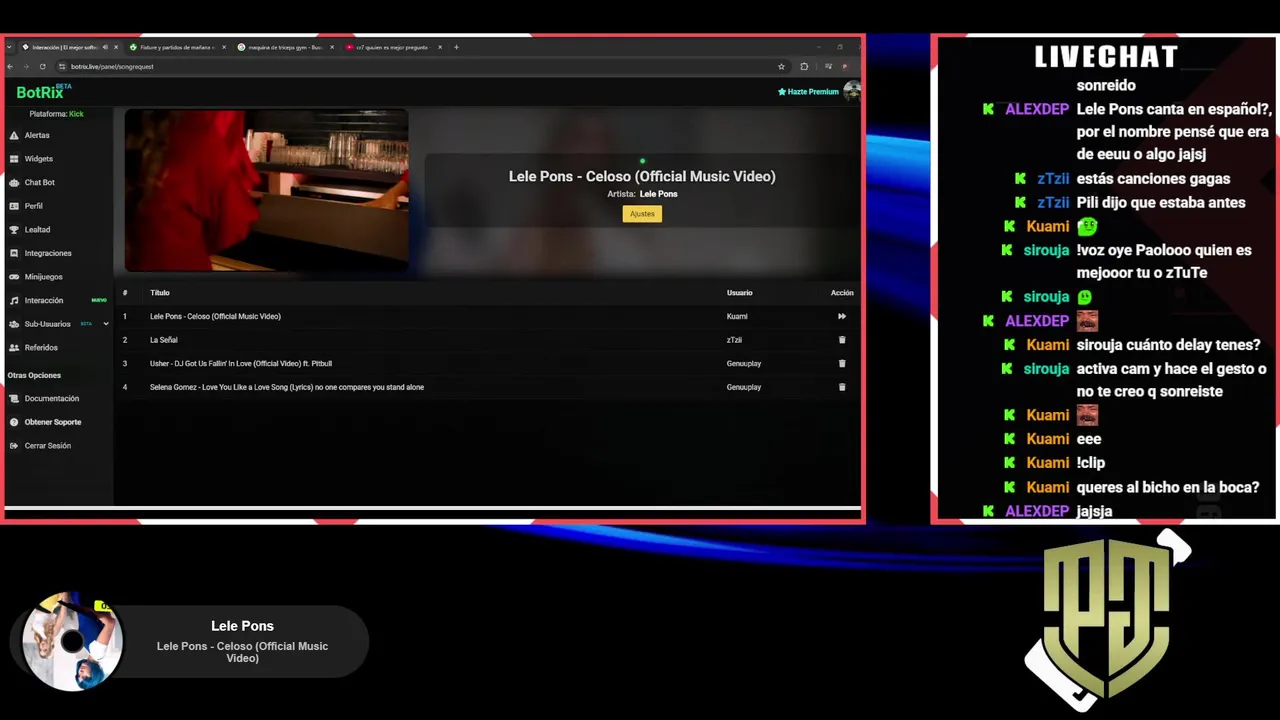Click the Obtener Soporte help icon
The height and width of the screenshot is (720, 1280).
(x=14, y=422)
